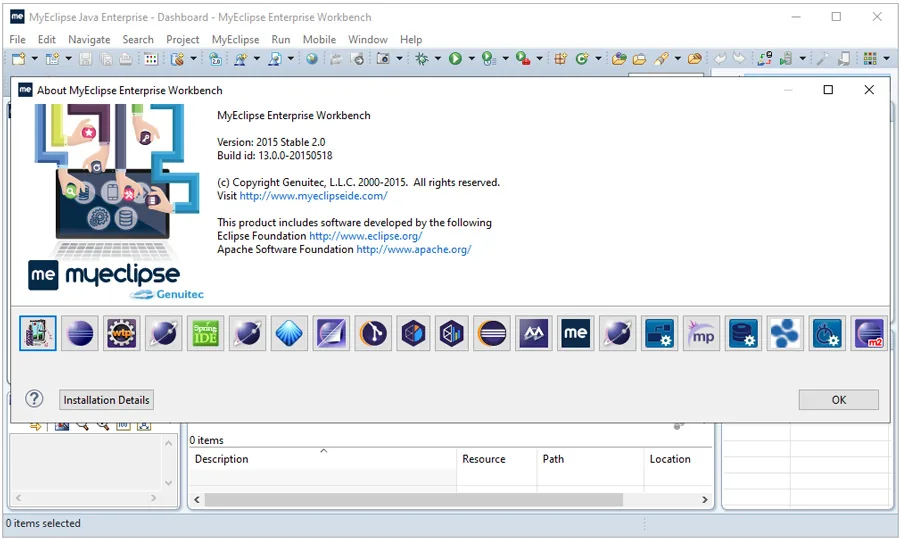Click the Open Perspective grid icon
Viewport: 900px width, 539px height.
tap(870, 59)
